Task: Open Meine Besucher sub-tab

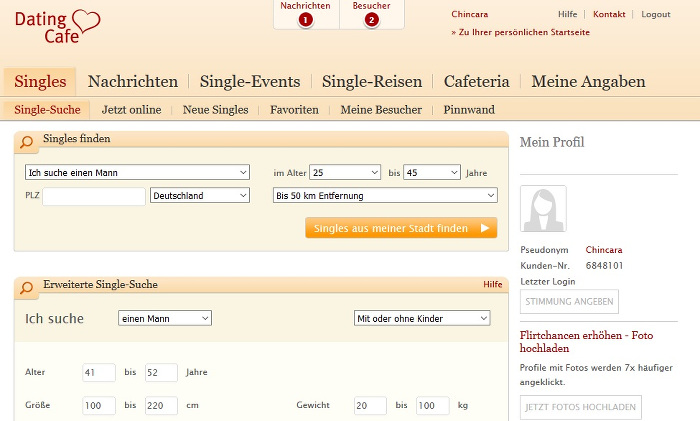Action: pos(381,110)
